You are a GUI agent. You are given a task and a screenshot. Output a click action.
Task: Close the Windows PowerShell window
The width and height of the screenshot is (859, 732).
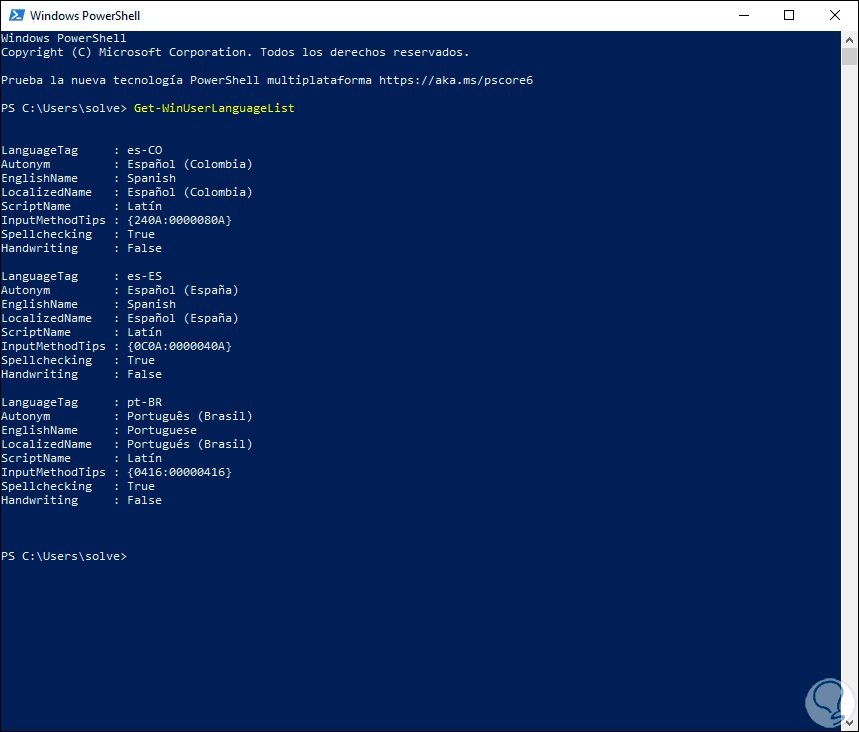835,15
